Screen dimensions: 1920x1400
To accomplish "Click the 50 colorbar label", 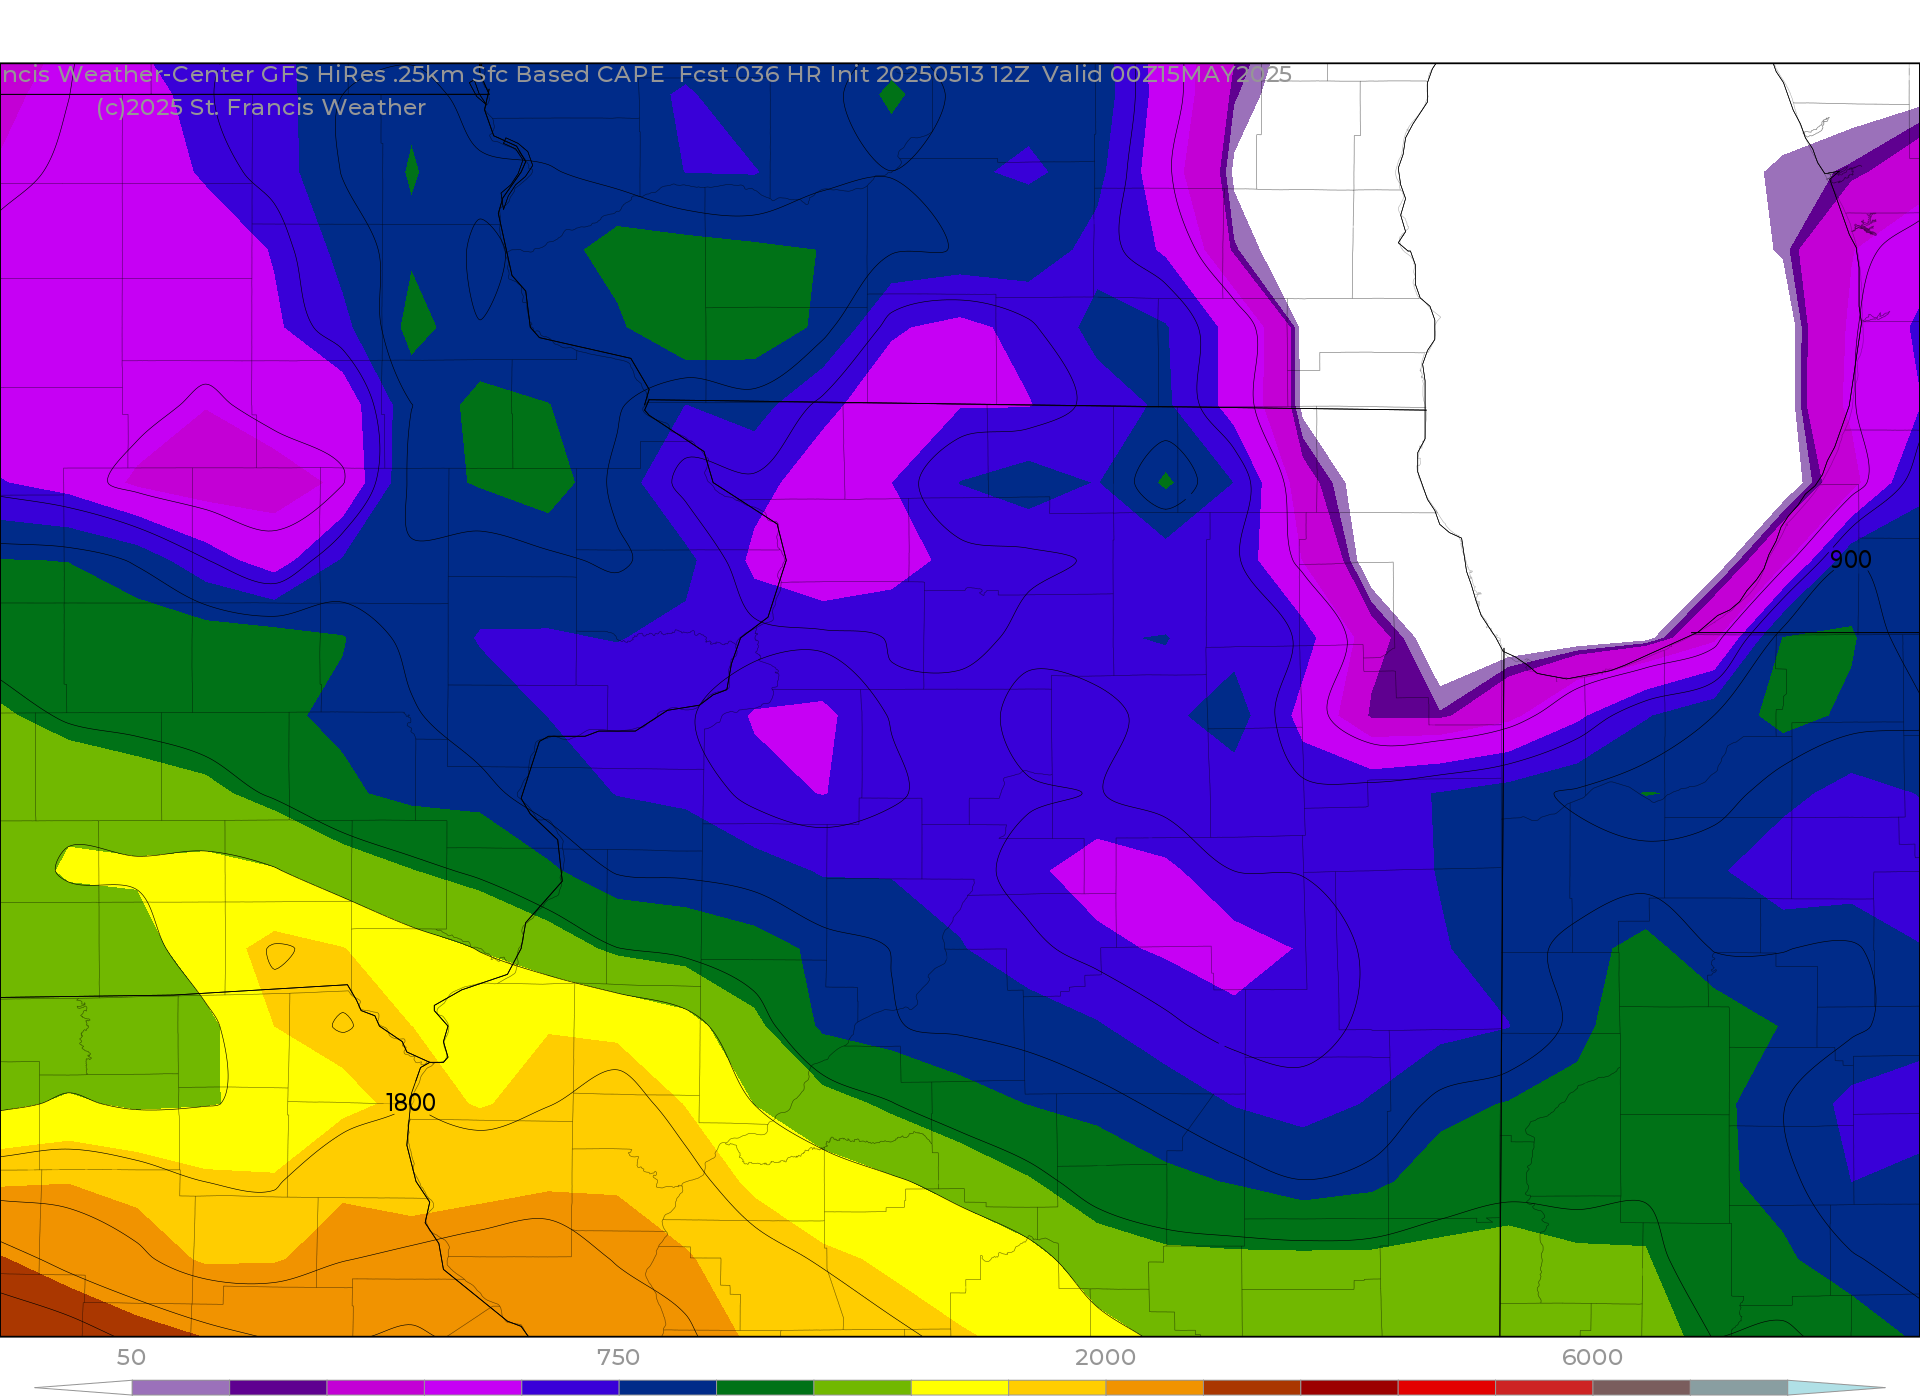I will 131,1357.
